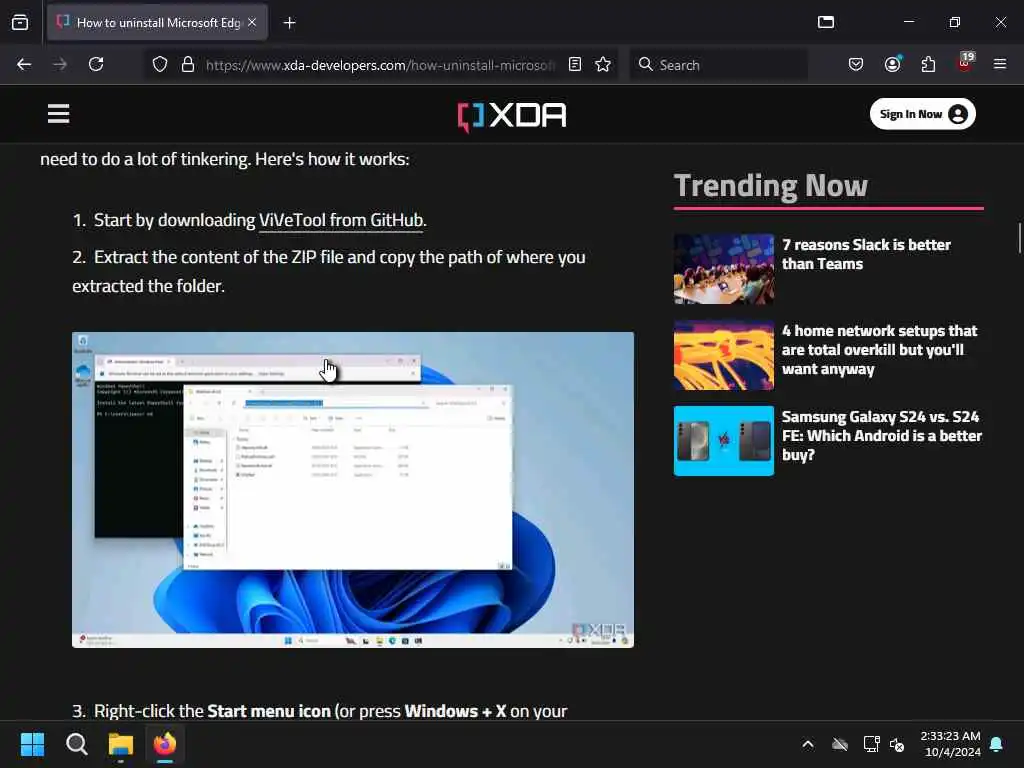Image resolution: width=1024 pixels, height=768 pixels.
Task: Click the home network cables thumbnail
Action: [x=724, y=355]
